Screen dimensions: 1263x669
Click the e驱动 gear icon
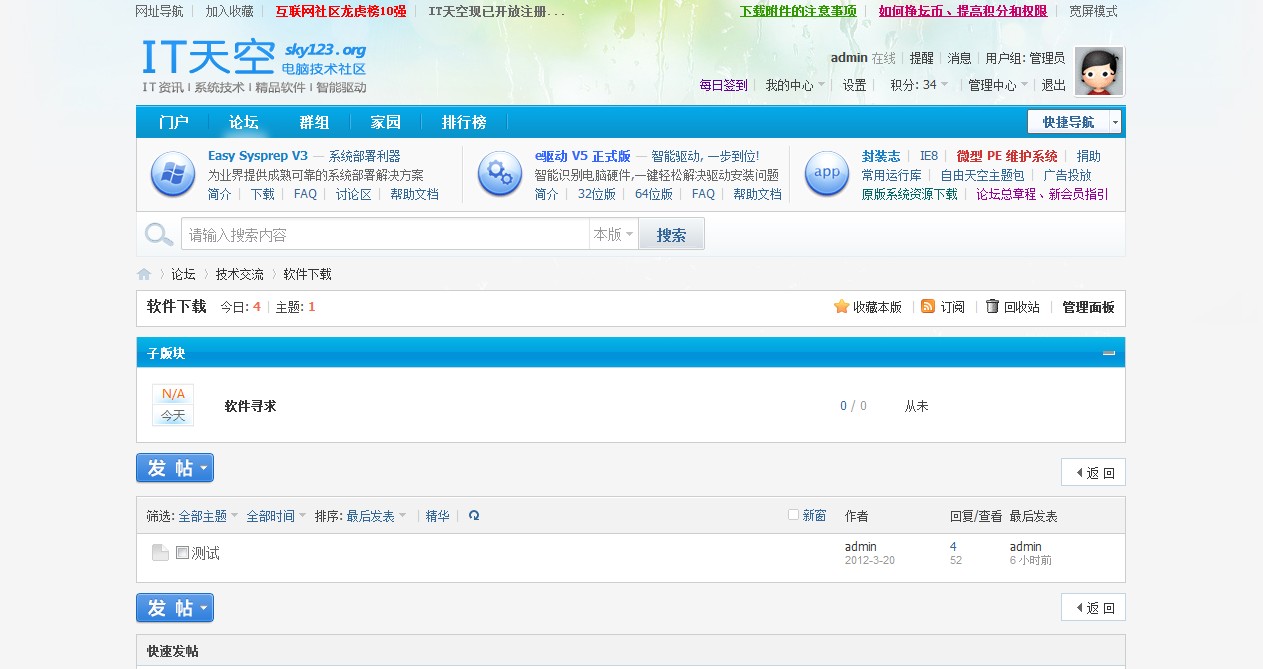[x=499, y=174]
